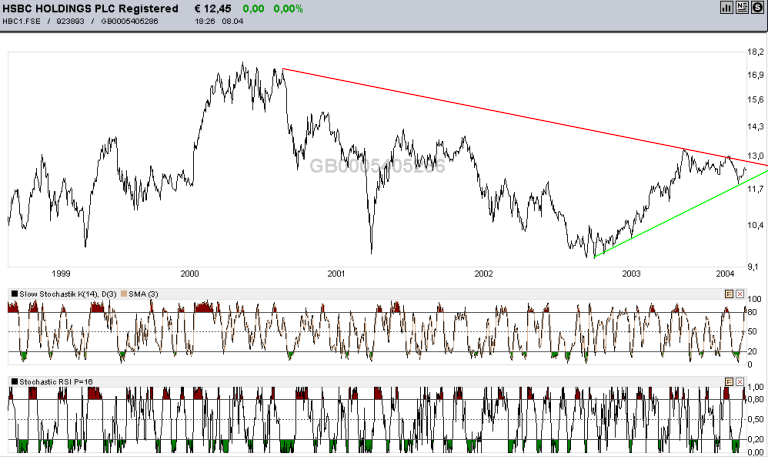Open Stochastic RSI indicator settings icon

click(x=729, y=382)
